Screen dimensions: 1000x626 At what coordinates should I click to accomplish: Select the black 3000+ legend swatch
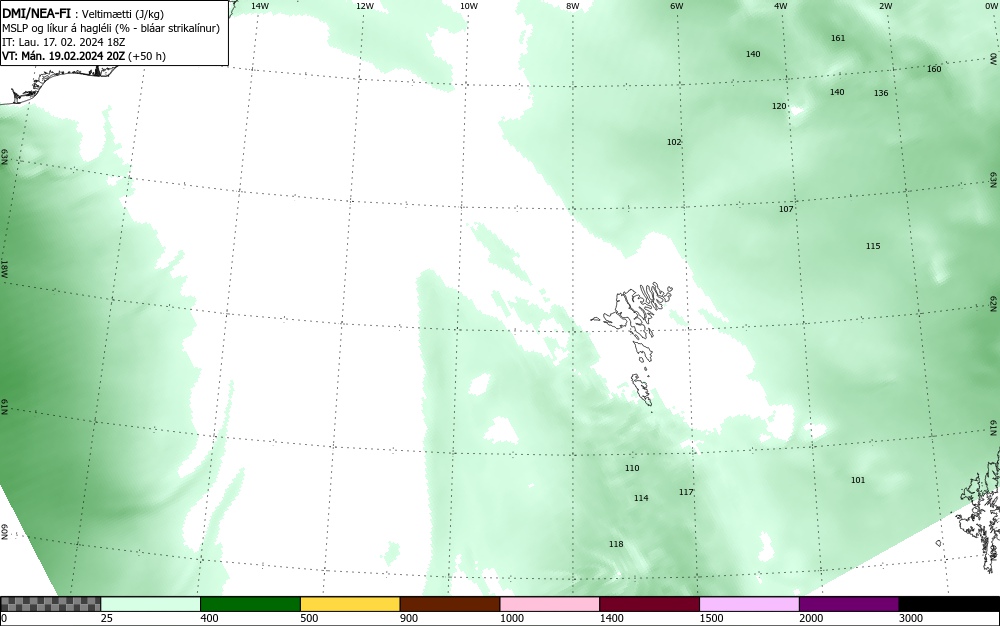pos(949,604)
